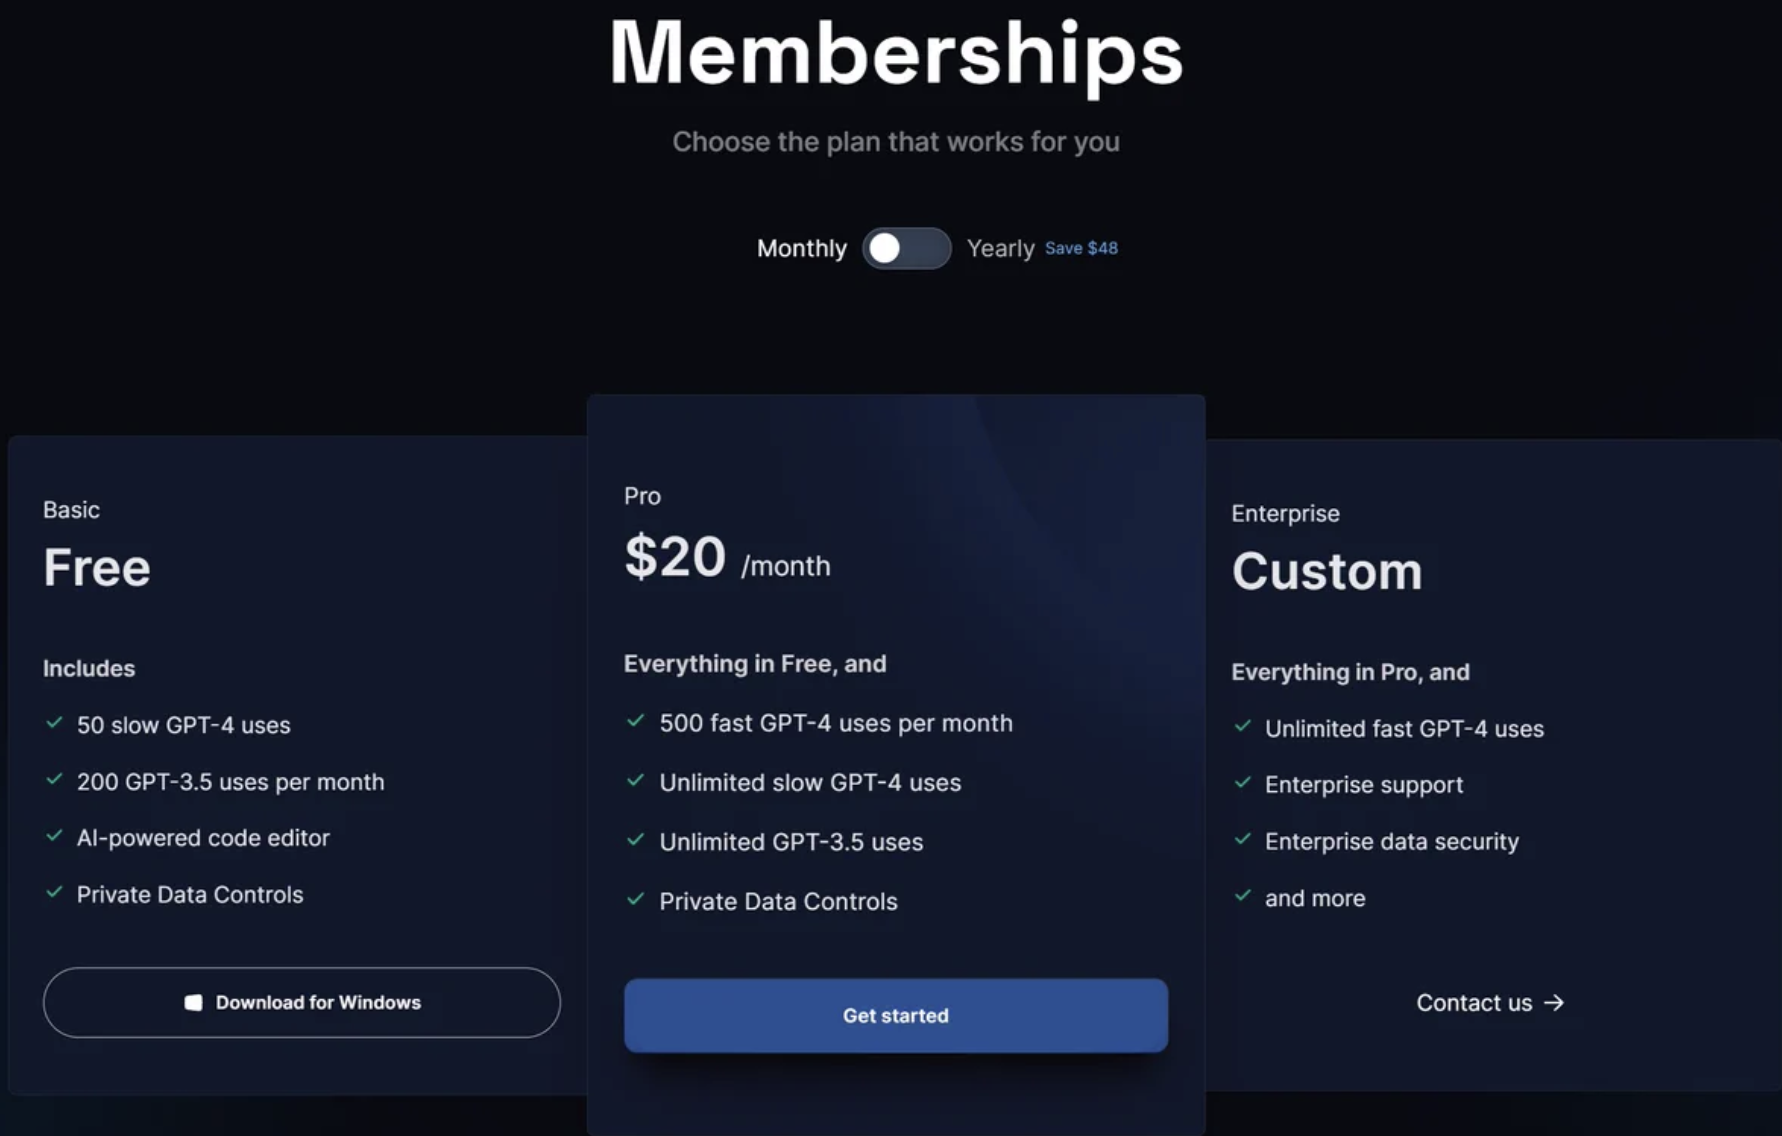Click the checkmark beside 50 slow GPT-4 uses
Screen dimensions: 1782x1136
pyautogui.click(x=55, y=723)
